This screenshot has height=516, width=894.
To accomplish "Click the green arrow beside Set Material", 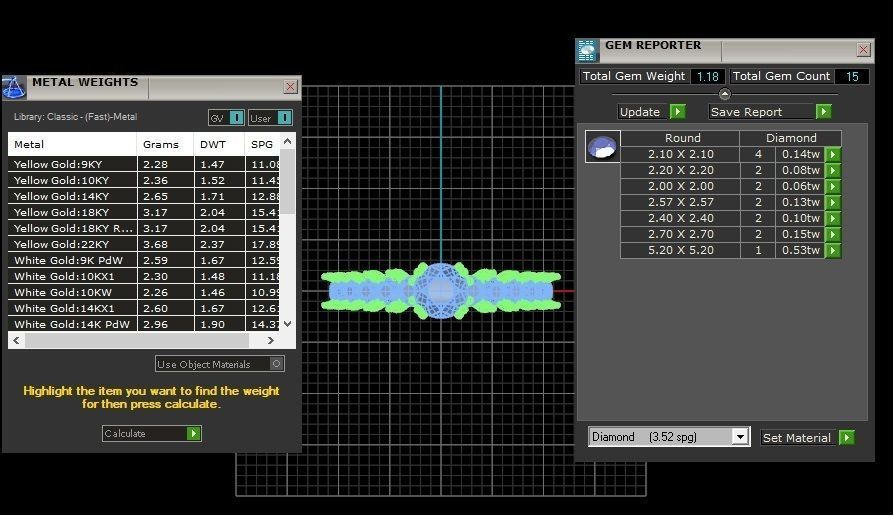I will pyautogui.click(x=847, y=438).
